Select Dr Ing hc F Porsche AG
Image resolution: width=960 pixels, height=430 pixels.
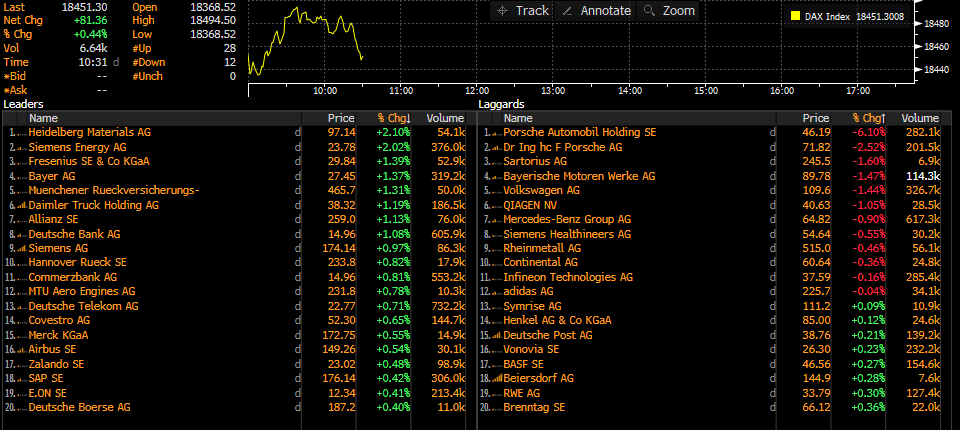pyautogui.click(x=563, y=147)
